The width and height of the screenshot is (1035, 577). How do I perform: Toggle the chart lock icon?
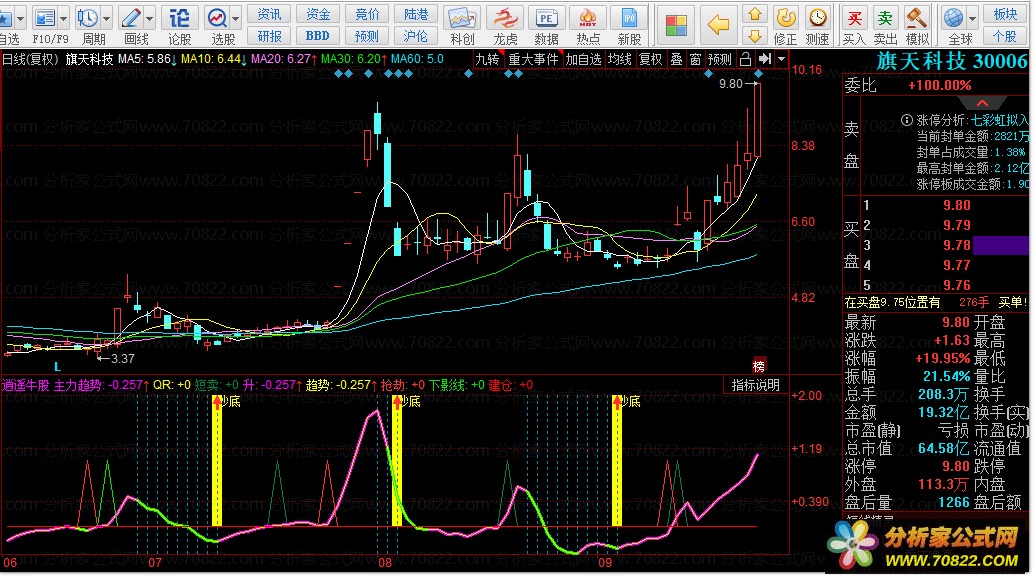745,59
